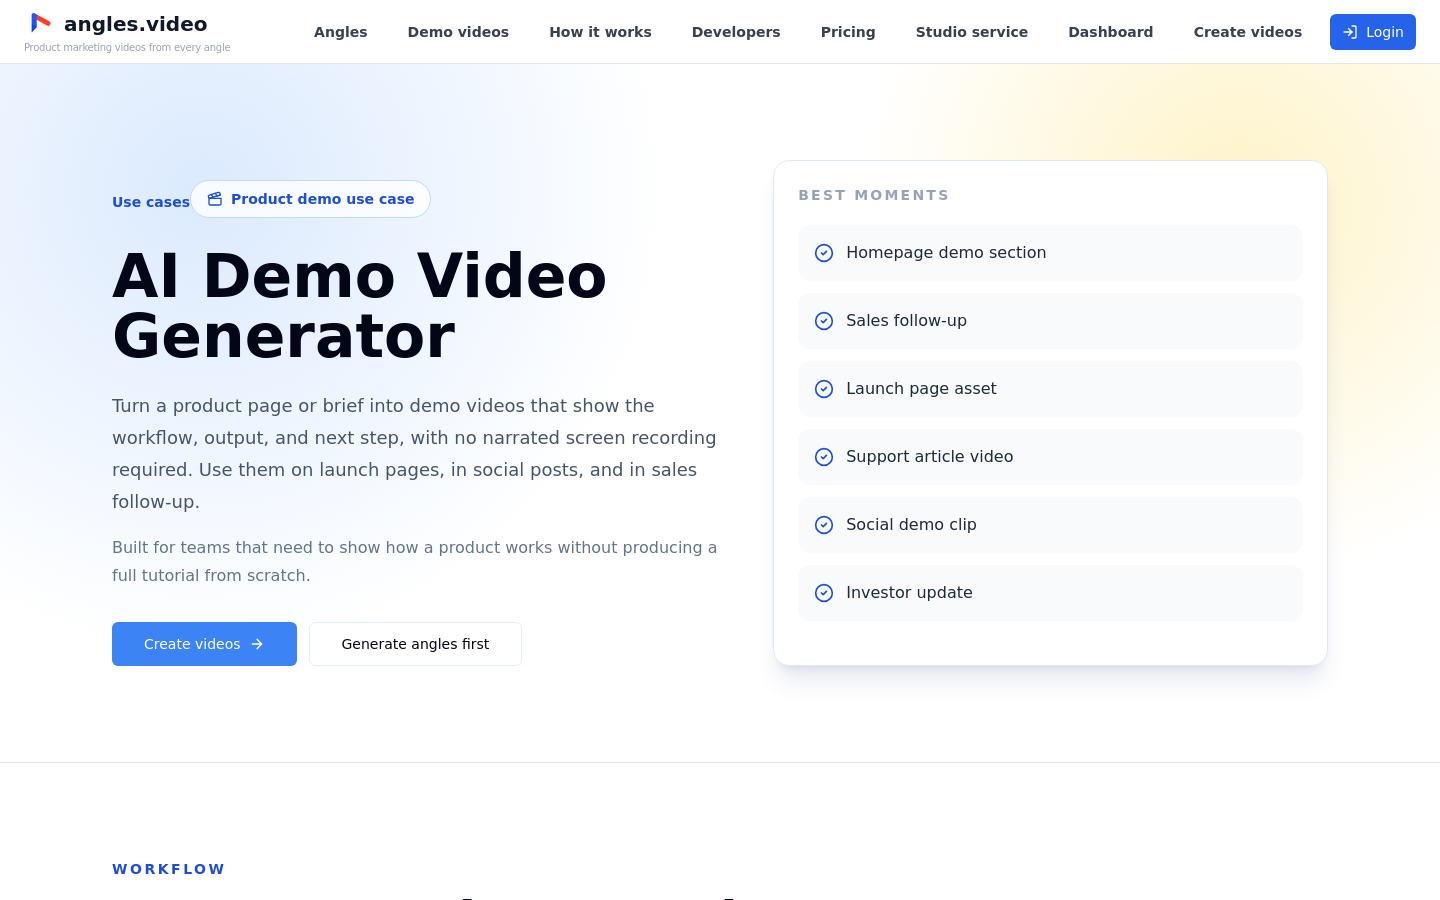
Task: Open the Studio service page
Action: (972, 32)
